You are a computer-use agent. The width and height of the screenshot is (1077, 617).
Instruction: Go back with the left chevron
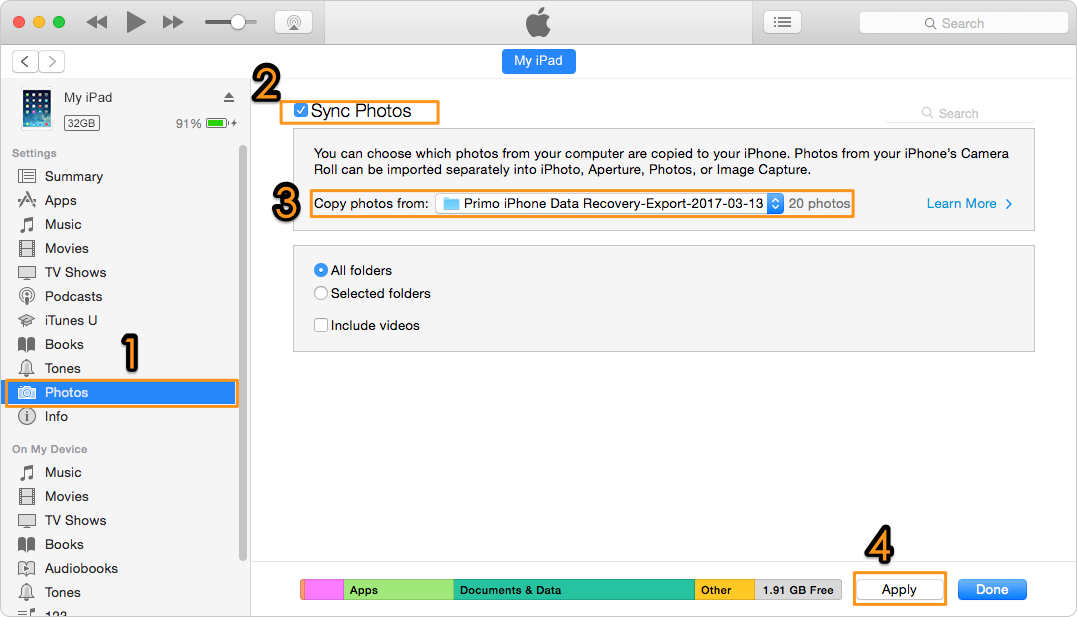coord(25,61)
